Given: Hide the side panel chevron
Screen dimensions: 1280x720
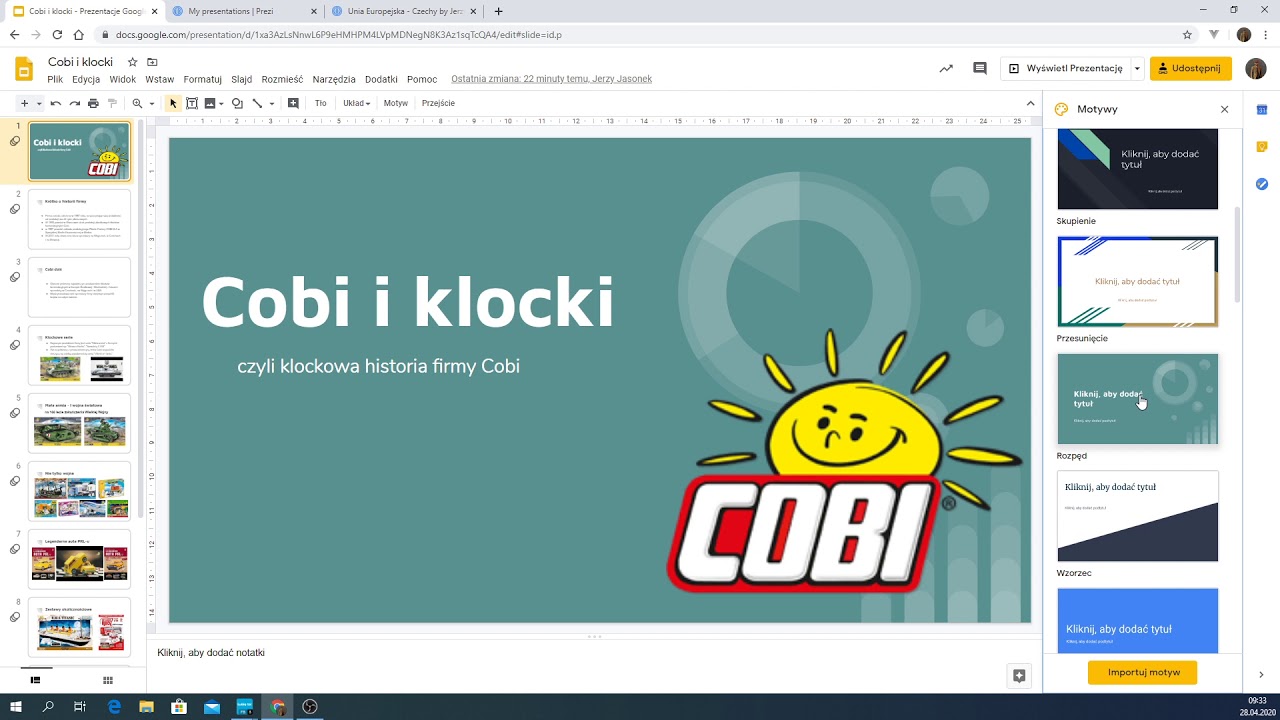Looking at the screenshot, I should coord(1261,675).
